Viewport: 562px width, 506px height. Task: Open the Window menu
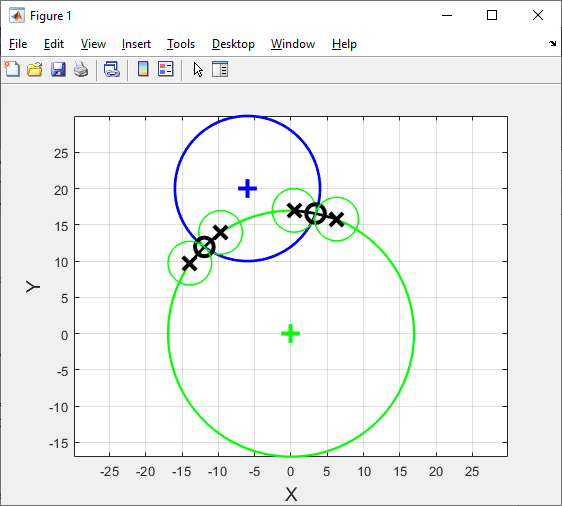[293, 44]
